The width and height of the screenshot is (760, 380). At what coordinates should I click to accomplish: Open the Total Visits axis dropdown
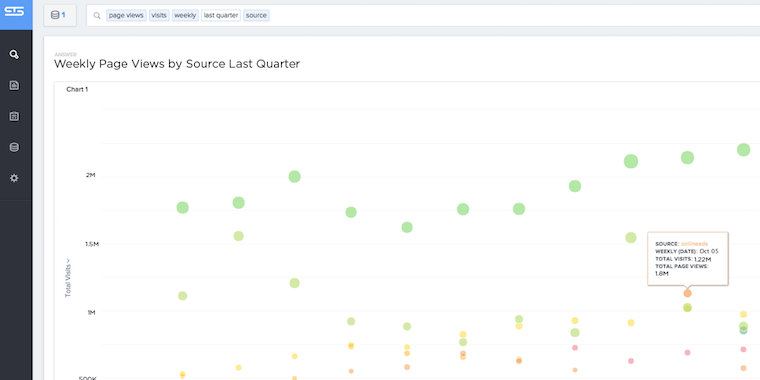click(x=68, y=277)
